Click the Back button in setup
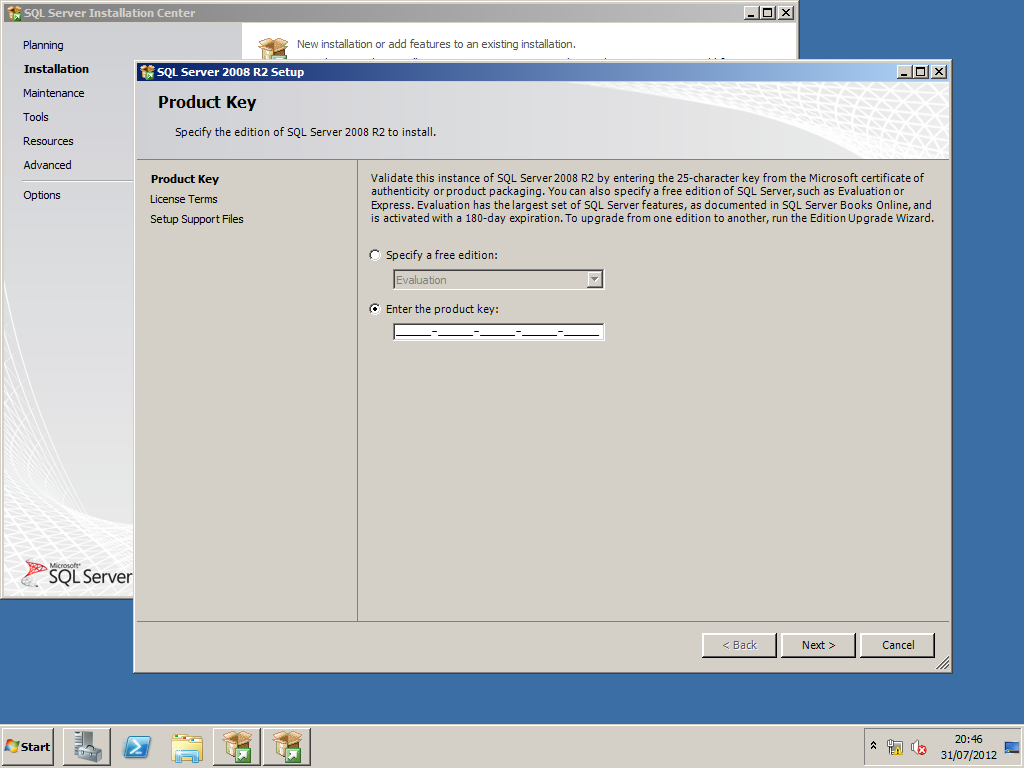Image resolution: width=1024 pixels, height=768 pixels. pyautogui.click(x=739, y=645)
